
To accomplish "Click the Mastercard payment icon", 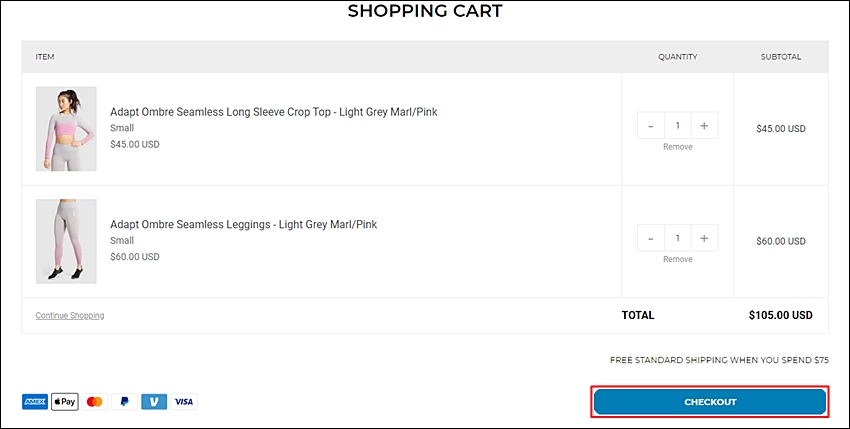I will click(95, 402).
